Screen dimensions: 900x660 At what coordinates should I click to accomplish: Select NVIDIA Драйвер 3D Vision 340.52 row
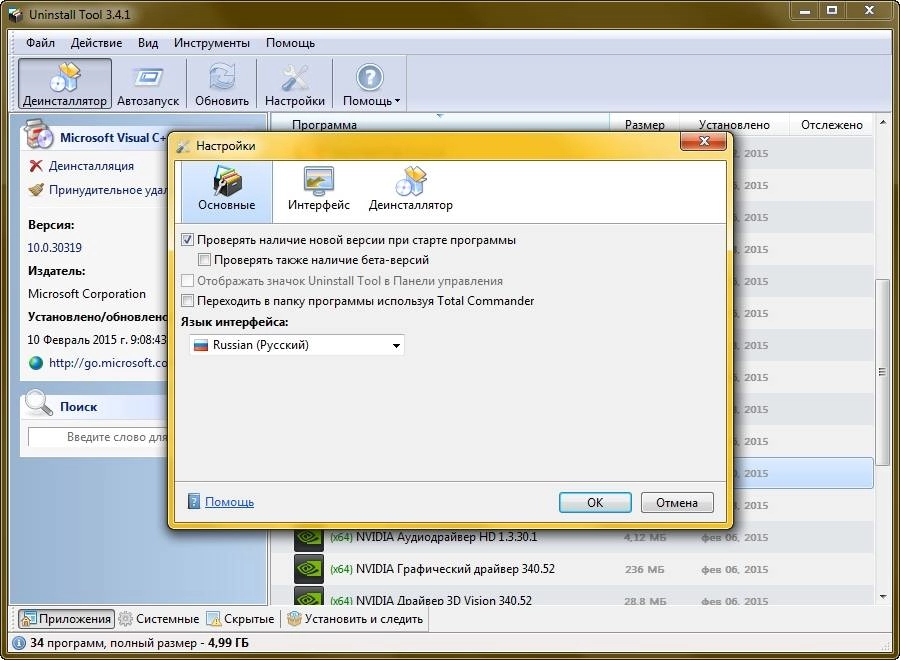point(572,597)
